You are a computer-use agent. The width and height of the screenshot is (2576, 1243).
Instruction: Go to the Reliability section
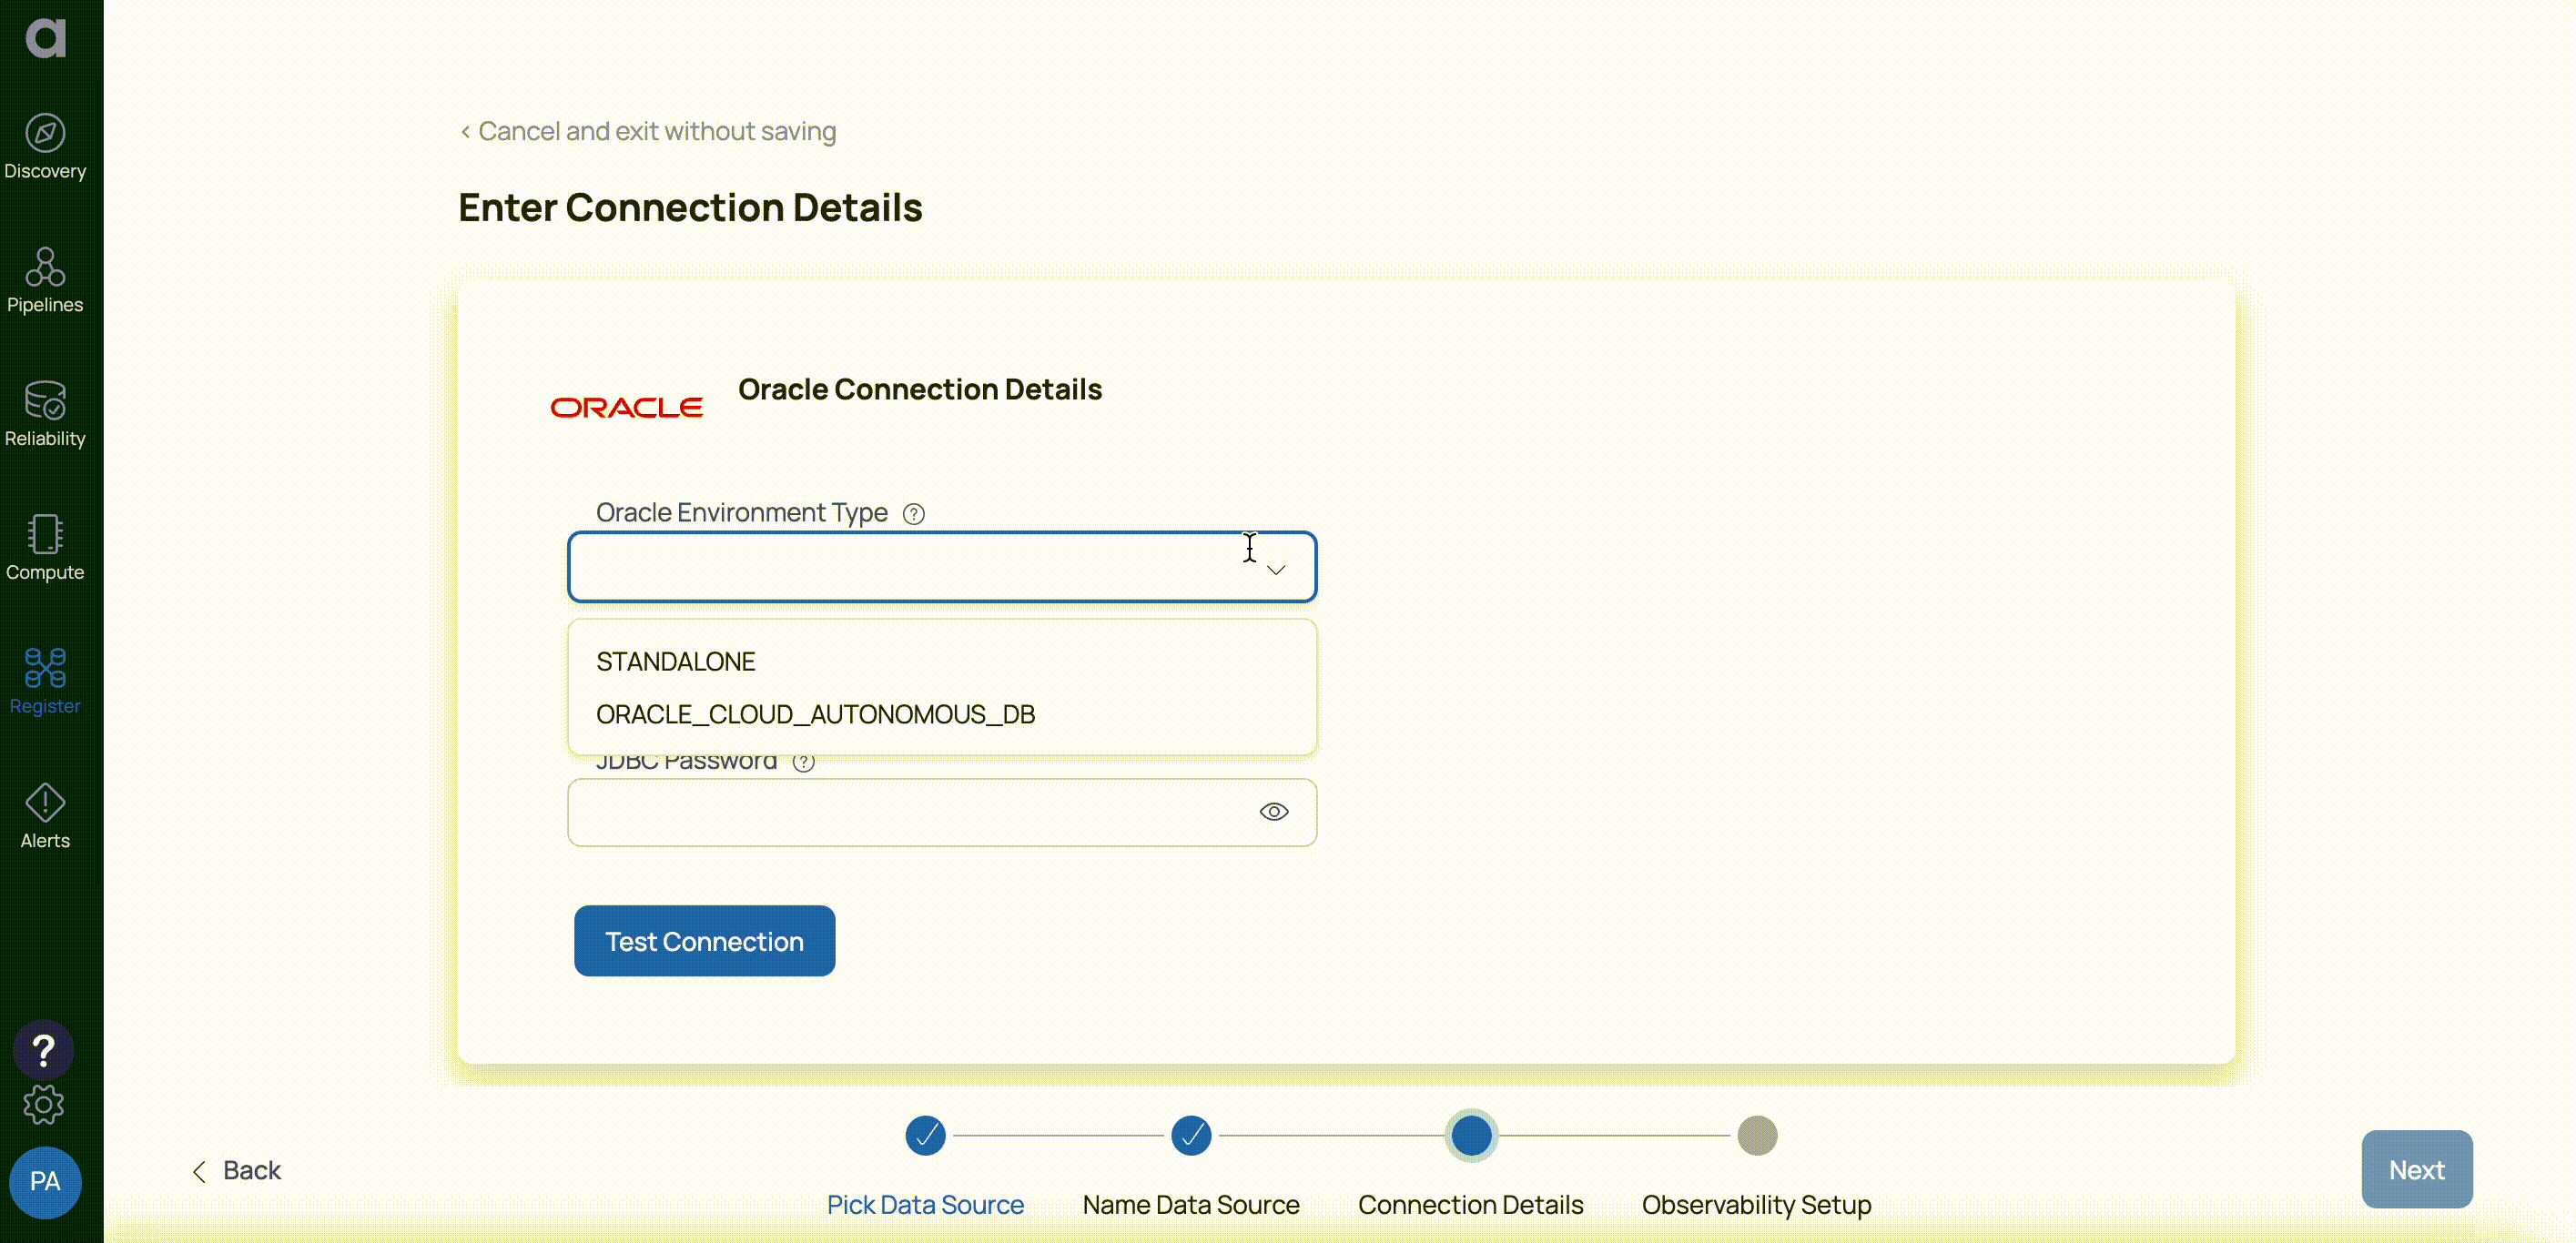coord(45,415)
